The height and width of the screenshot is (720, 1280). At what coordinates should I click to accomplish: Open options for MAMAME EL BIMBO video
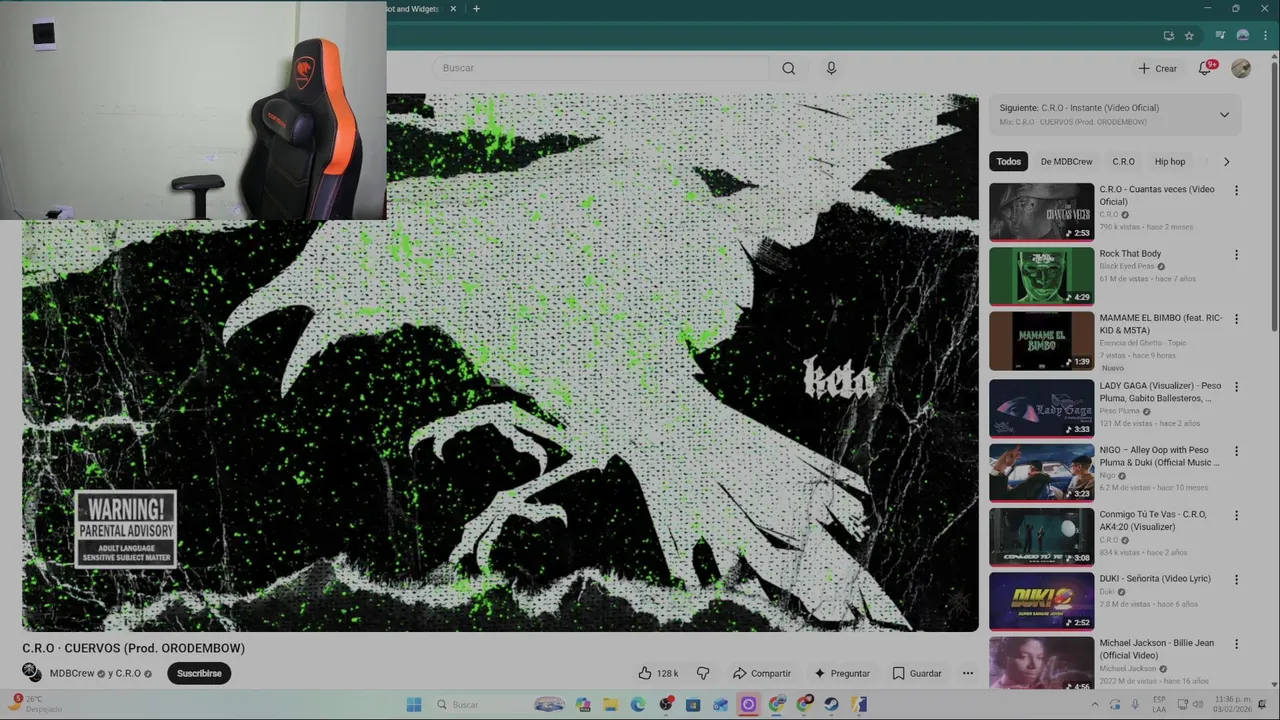point(1236,319)
